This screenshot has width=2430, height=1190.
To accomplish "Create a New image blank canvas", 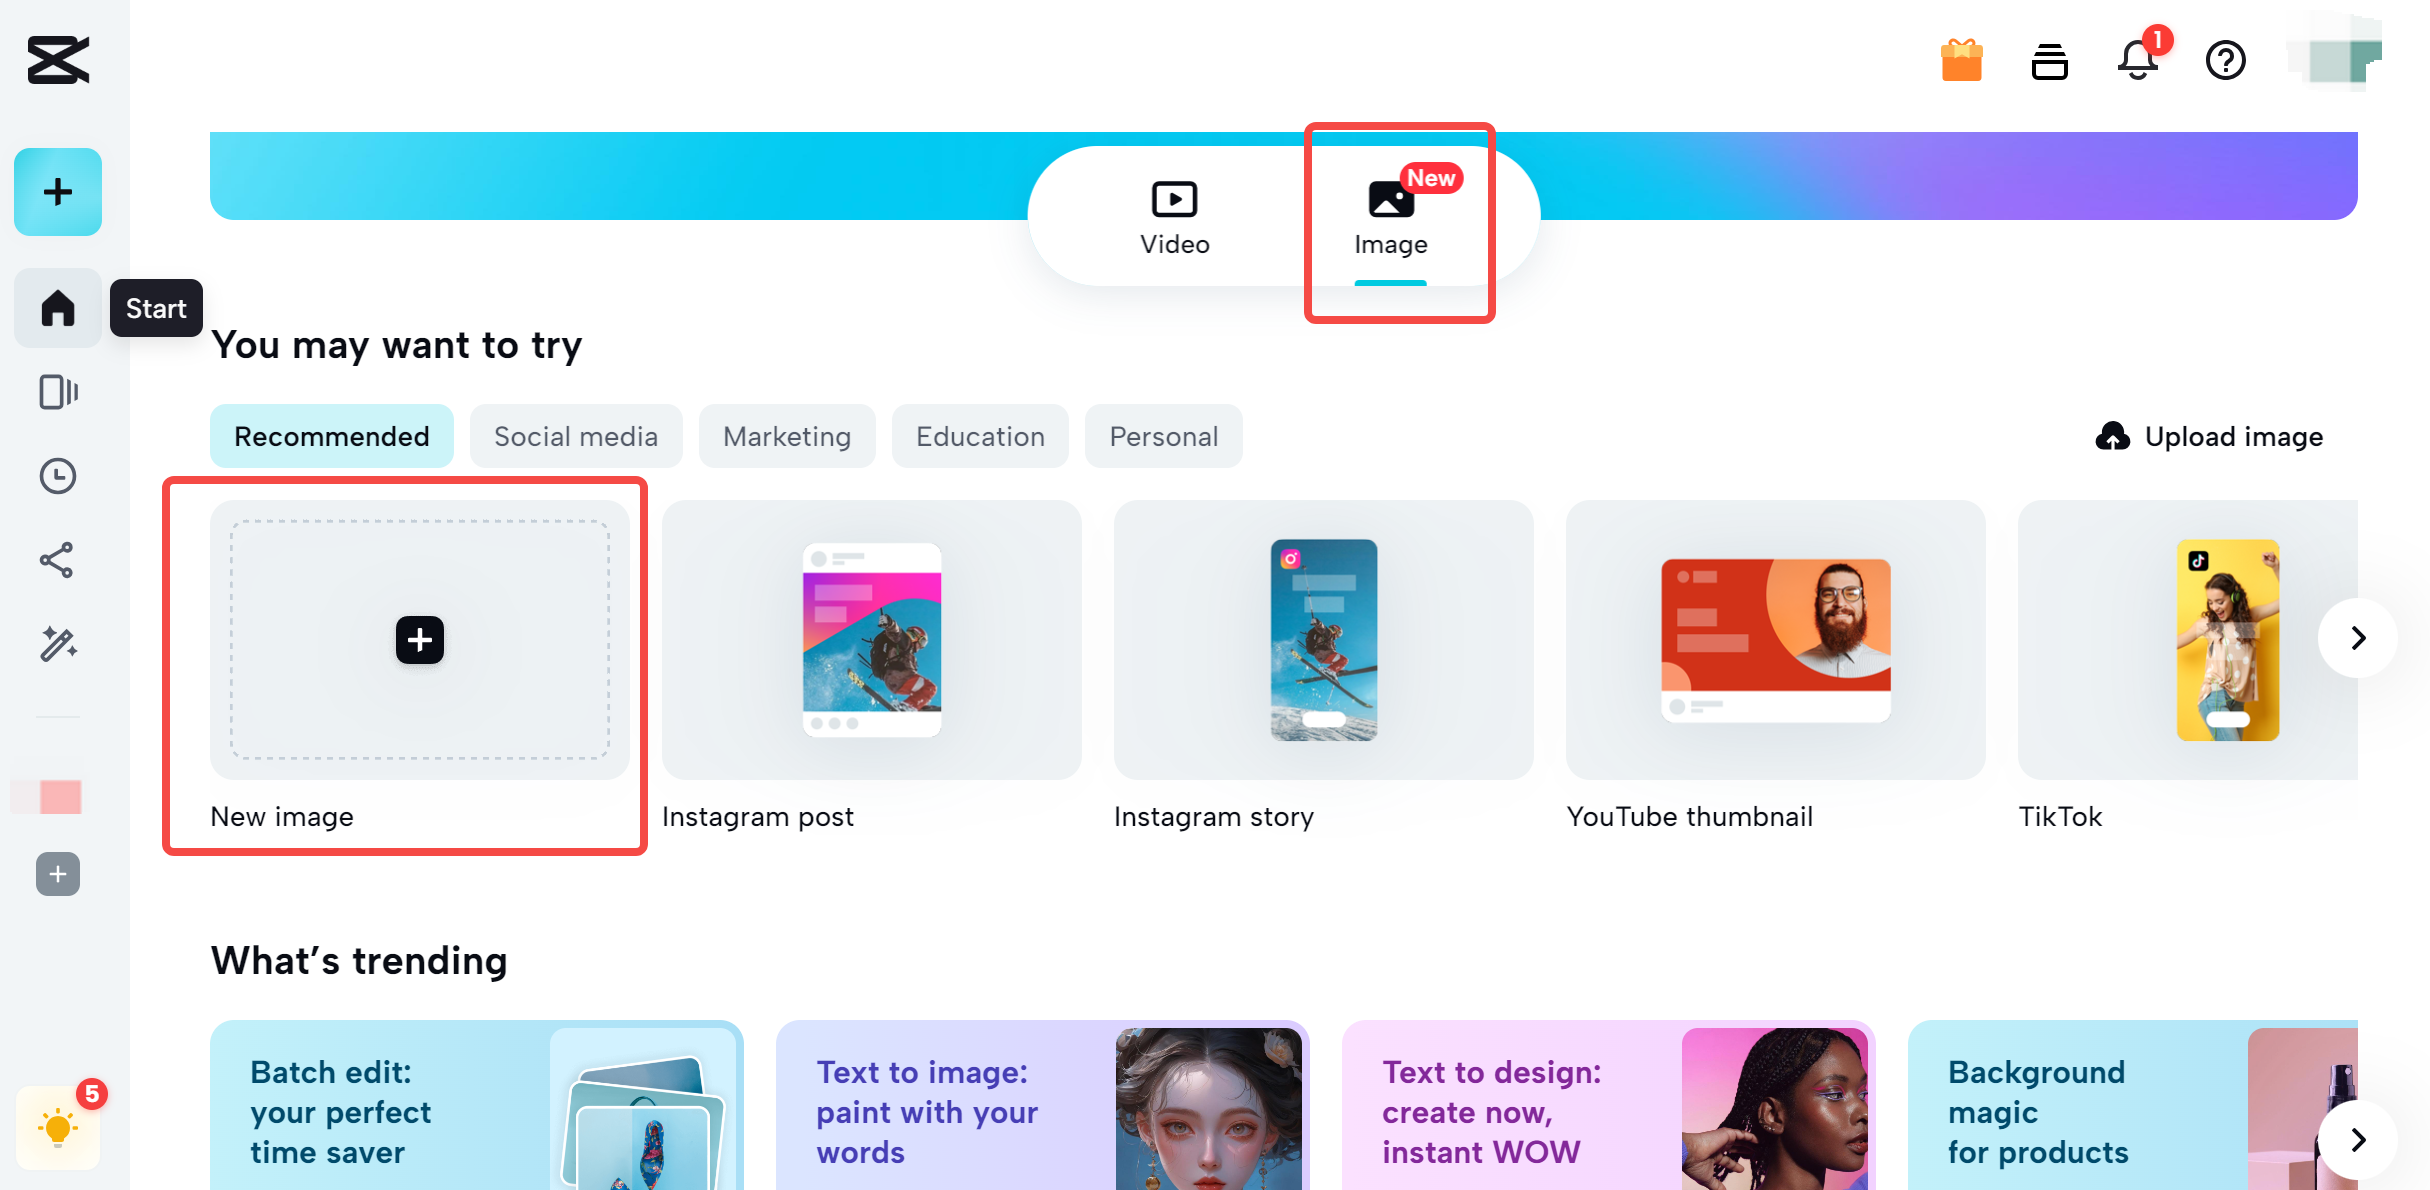I will coord(420,640).
